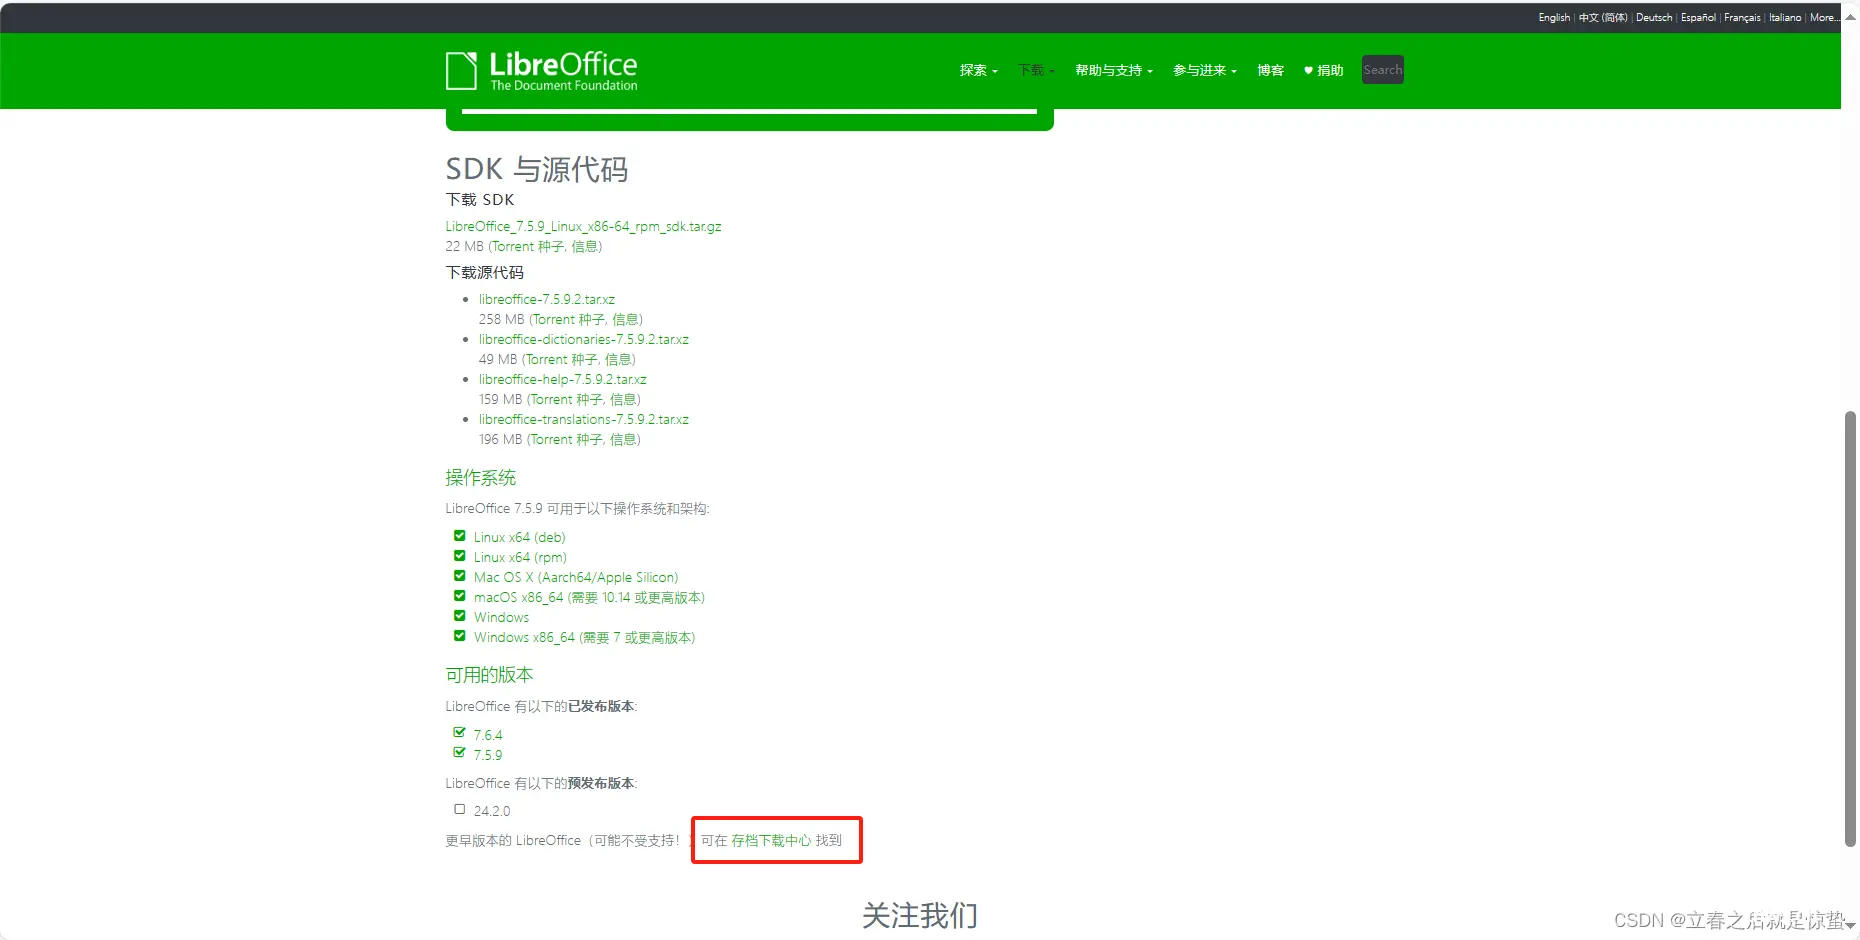This screenshot has width=1860, height=940.
Task: Choose released version 7.5.9
Action: [488, 755]
